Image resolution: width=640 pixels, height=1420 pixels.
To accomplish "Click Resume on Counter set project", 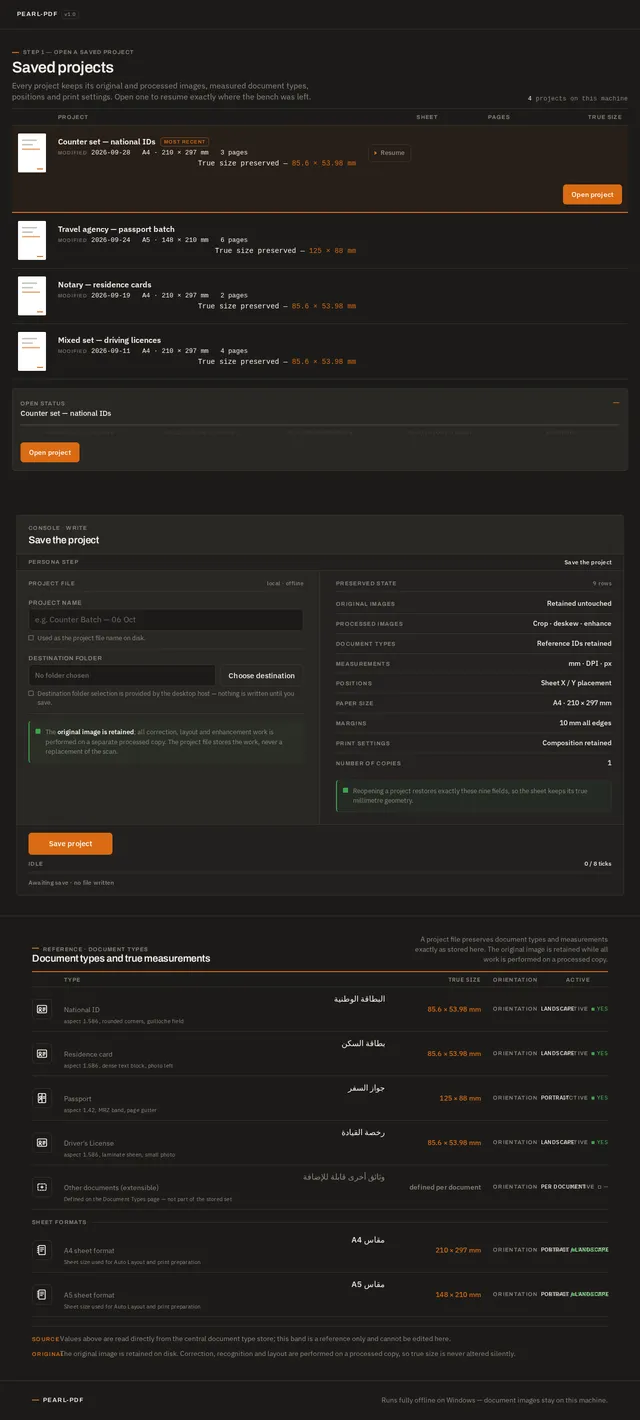I will [x=389, y=153].
